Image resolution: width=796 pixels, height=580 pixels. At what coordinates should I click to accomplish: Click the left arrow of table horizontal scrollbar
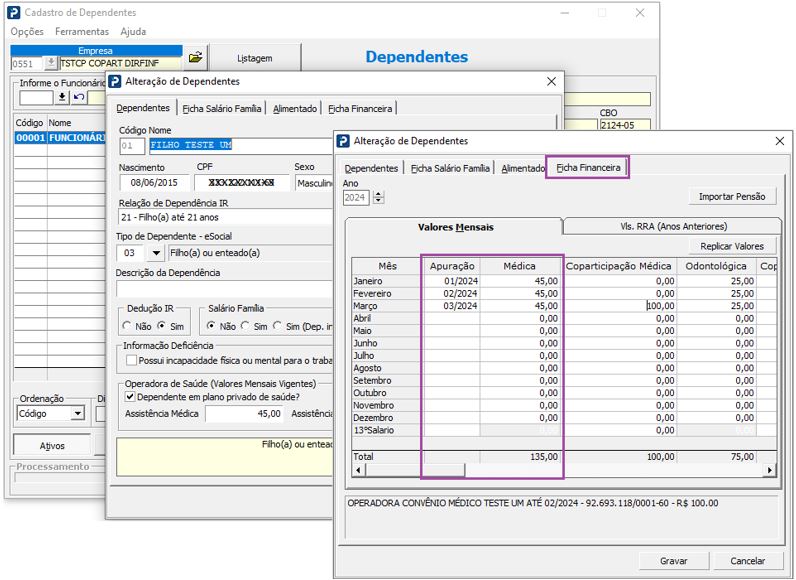pos(358,470)
